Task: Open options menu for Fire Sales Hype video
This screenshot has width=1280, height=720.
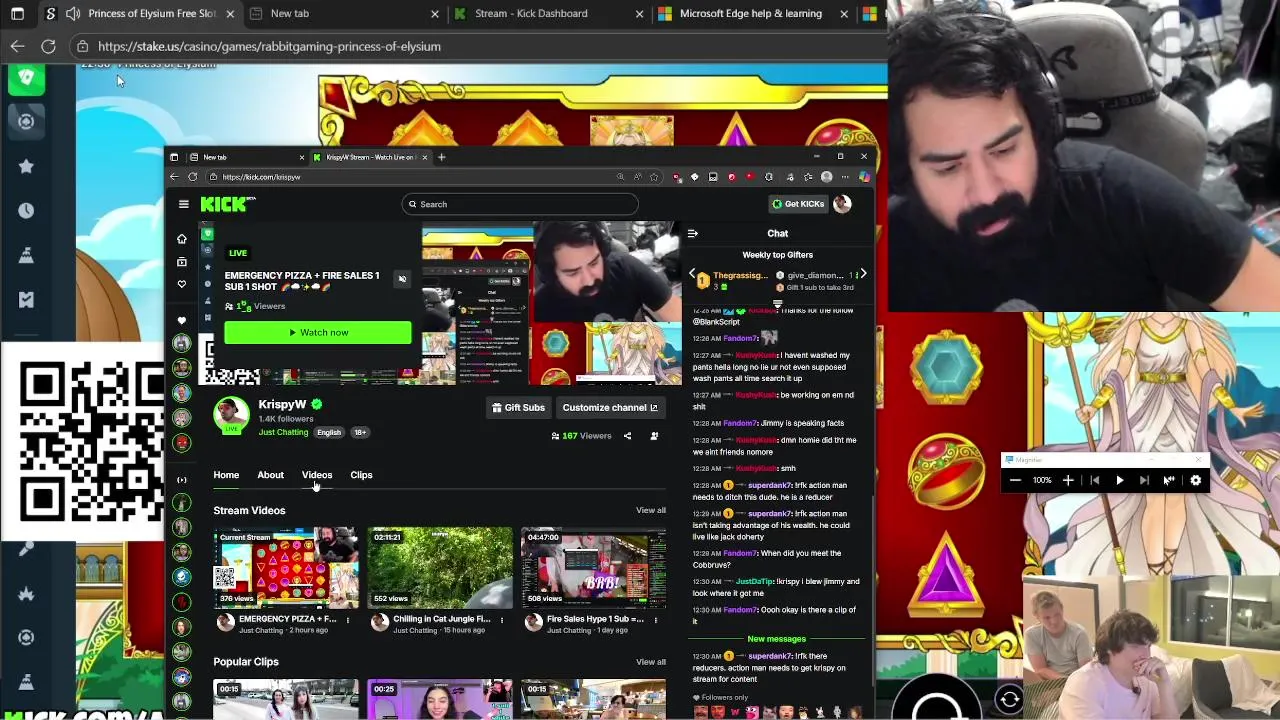Action: pyautogui.click(x=655, y=620)
